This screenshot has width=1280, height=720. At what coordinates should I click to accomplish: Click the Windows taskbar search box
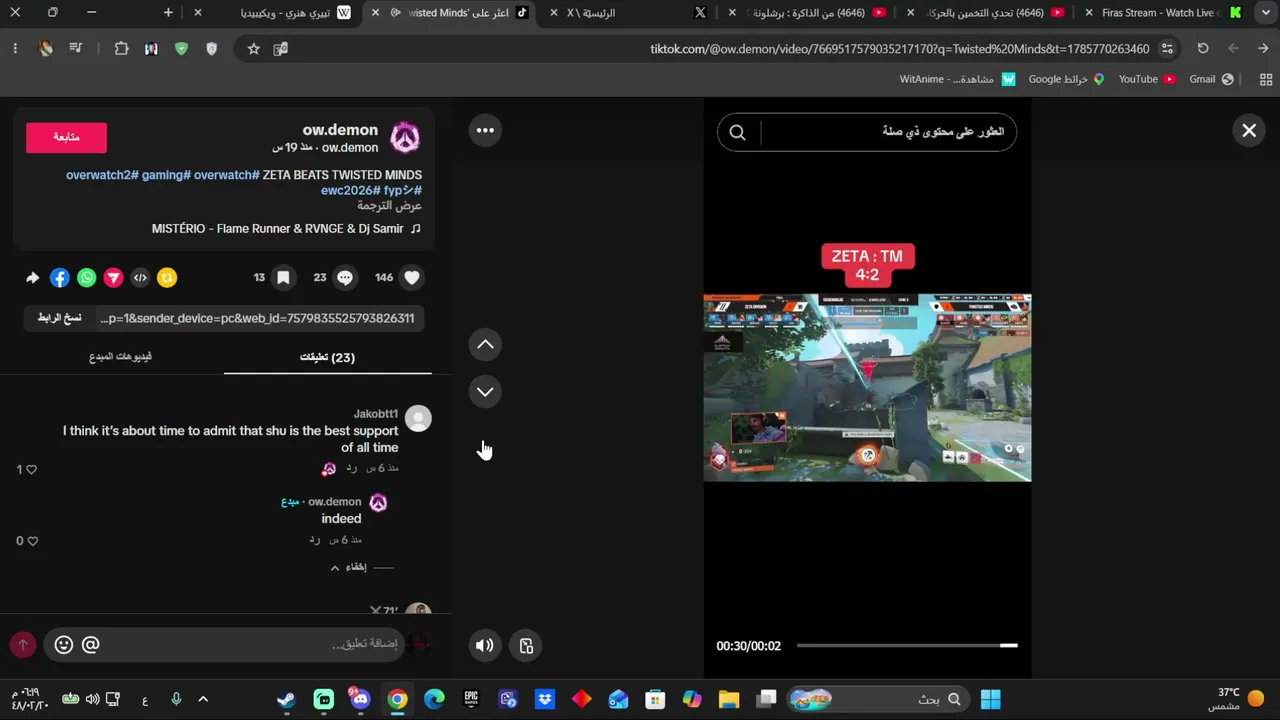(x=879, y=699)
